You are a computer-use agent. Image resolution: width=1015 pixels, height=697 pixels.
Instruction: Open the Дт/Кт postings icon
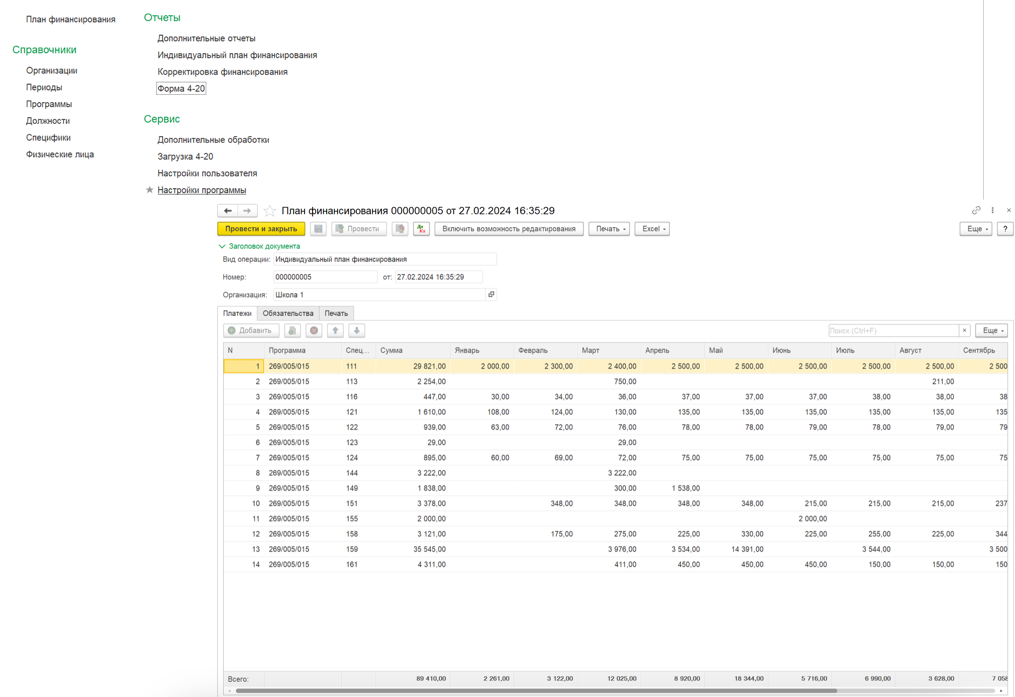point(421,229)
